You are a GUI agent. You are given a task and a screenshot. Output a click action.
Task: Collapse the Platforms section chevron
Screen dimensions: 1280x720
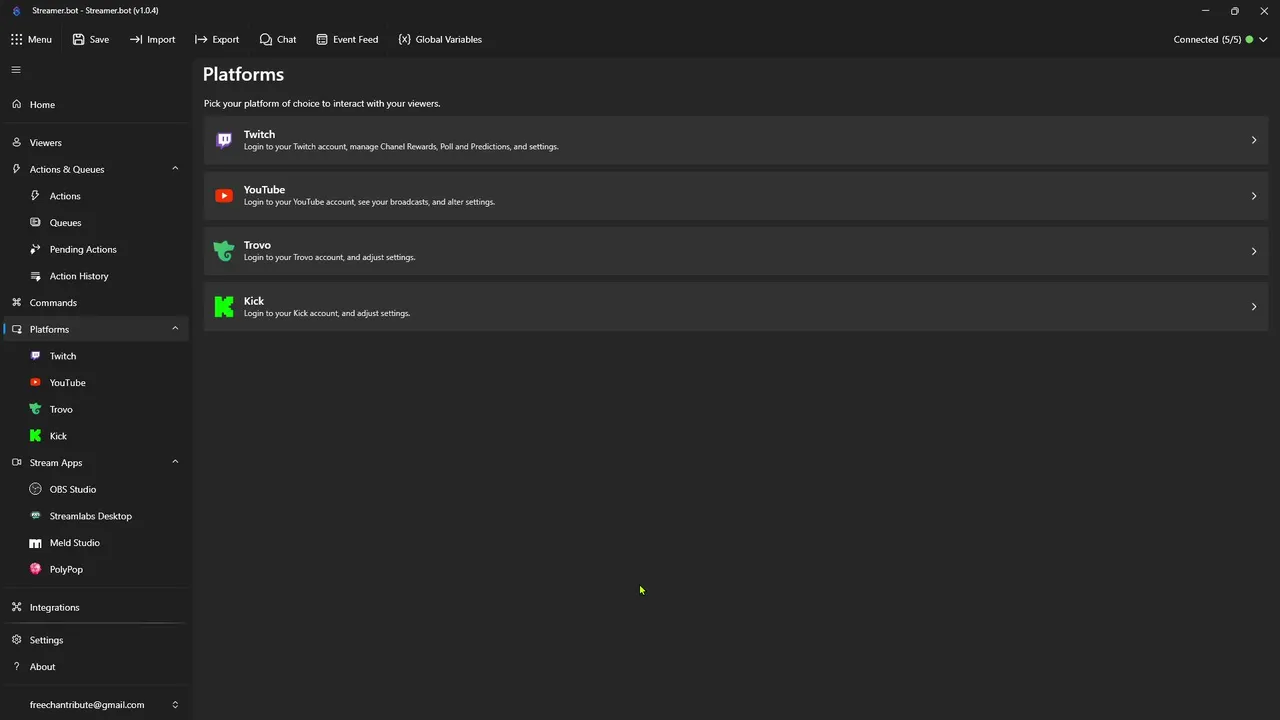tap(175, 329)
